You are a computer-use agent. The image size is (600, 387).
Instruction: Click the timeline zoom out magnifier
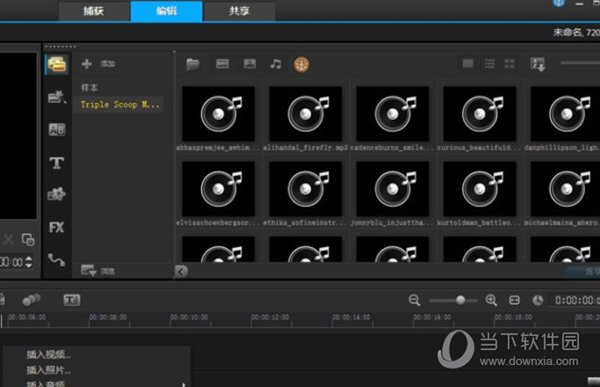point(414,300)
